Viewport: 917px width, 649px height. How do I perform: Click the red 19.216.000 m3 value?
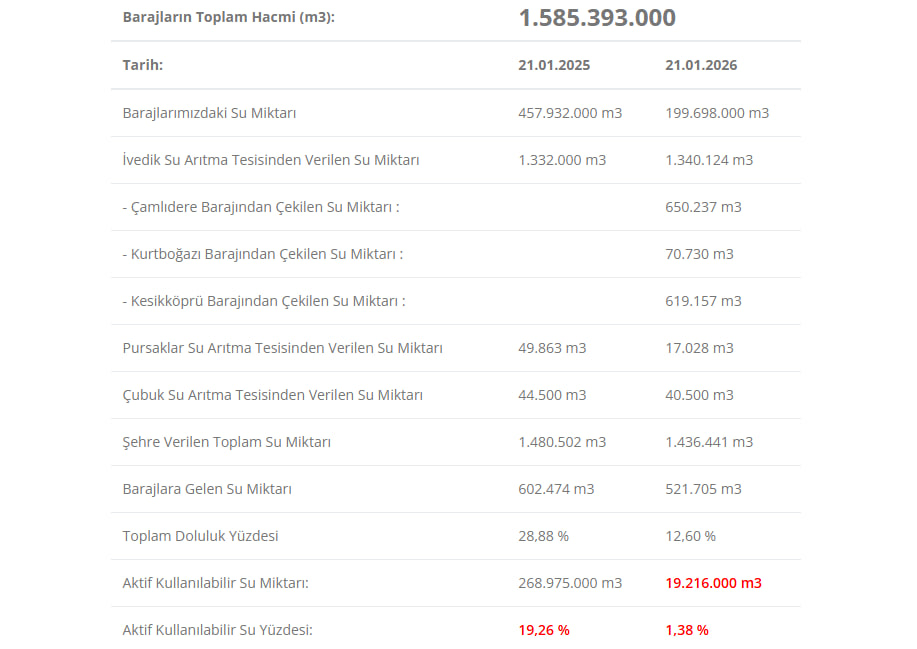[x=713, y=583]
